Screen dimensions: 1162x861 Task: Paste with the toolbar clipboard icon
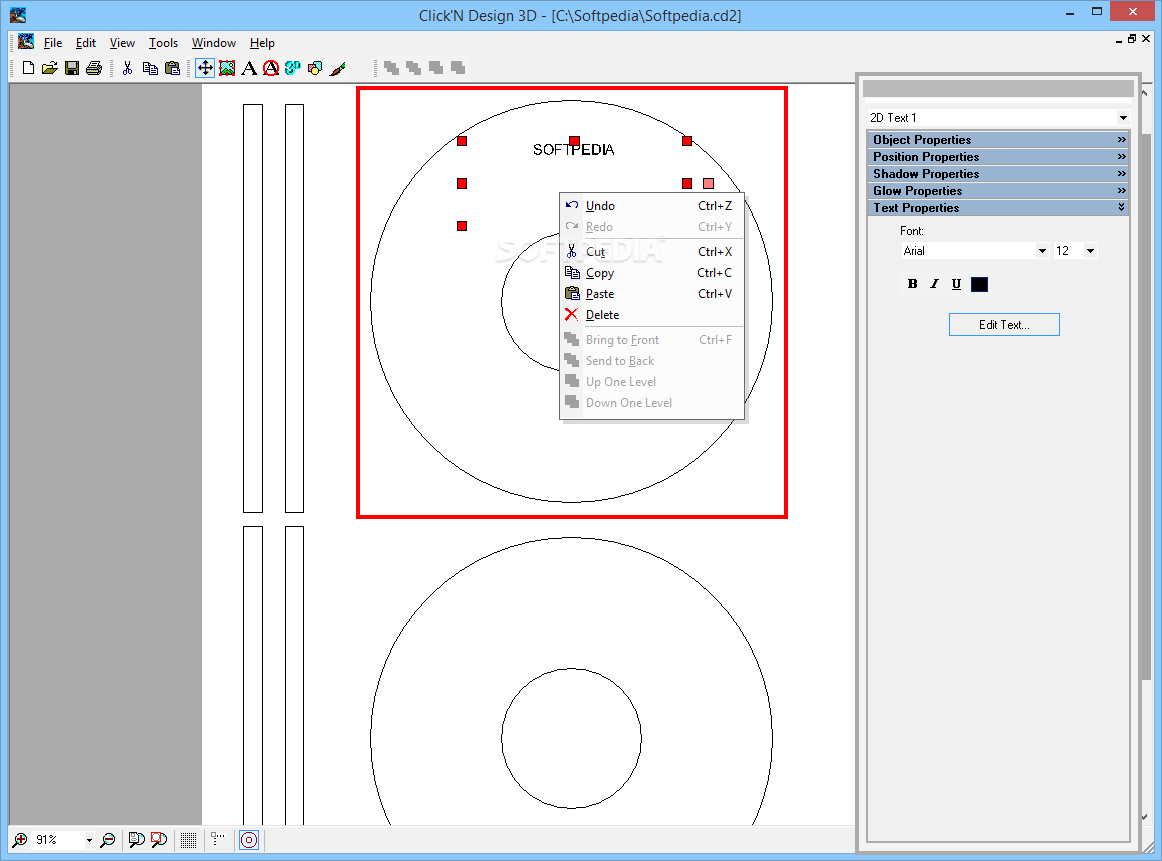pyautogui.click(x=172, y=68)
